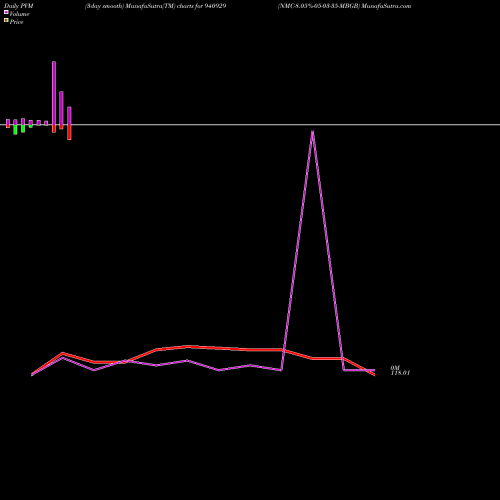Select the 'Price' legend label
The width and height of the screenshot is (500, 500).
click(16, 22)
